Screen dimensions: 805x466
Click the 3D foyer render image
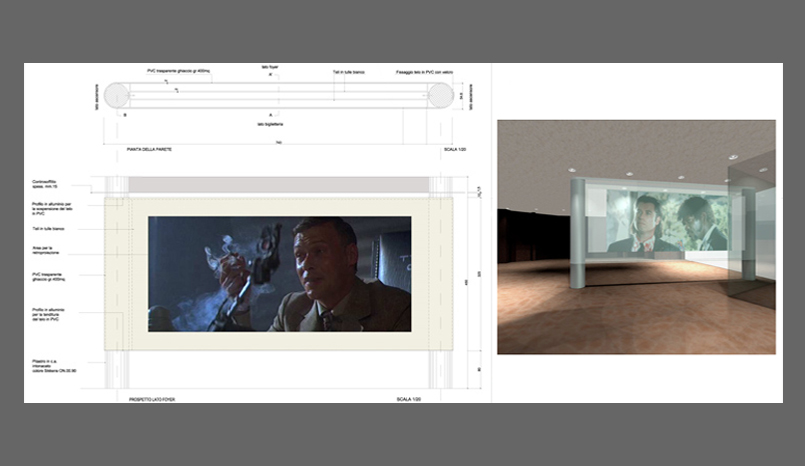click(636, 237)
